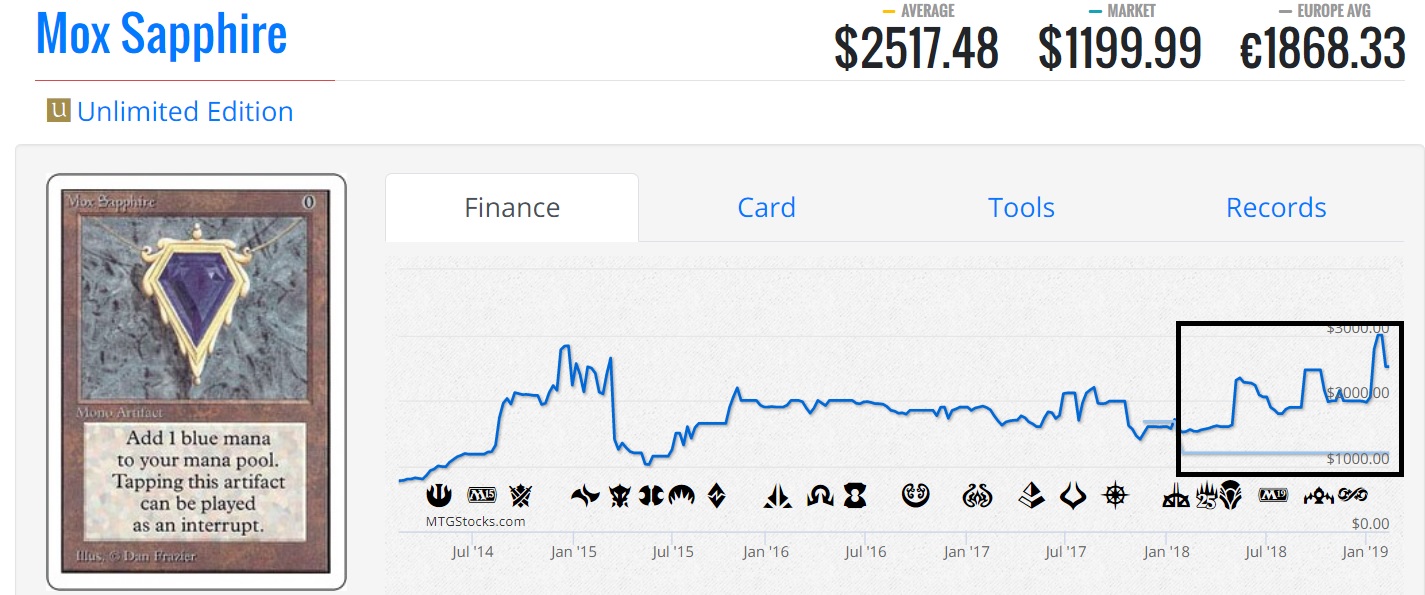
Task: Click the first set symbol near Jul '14
Action: click(439, 494)
